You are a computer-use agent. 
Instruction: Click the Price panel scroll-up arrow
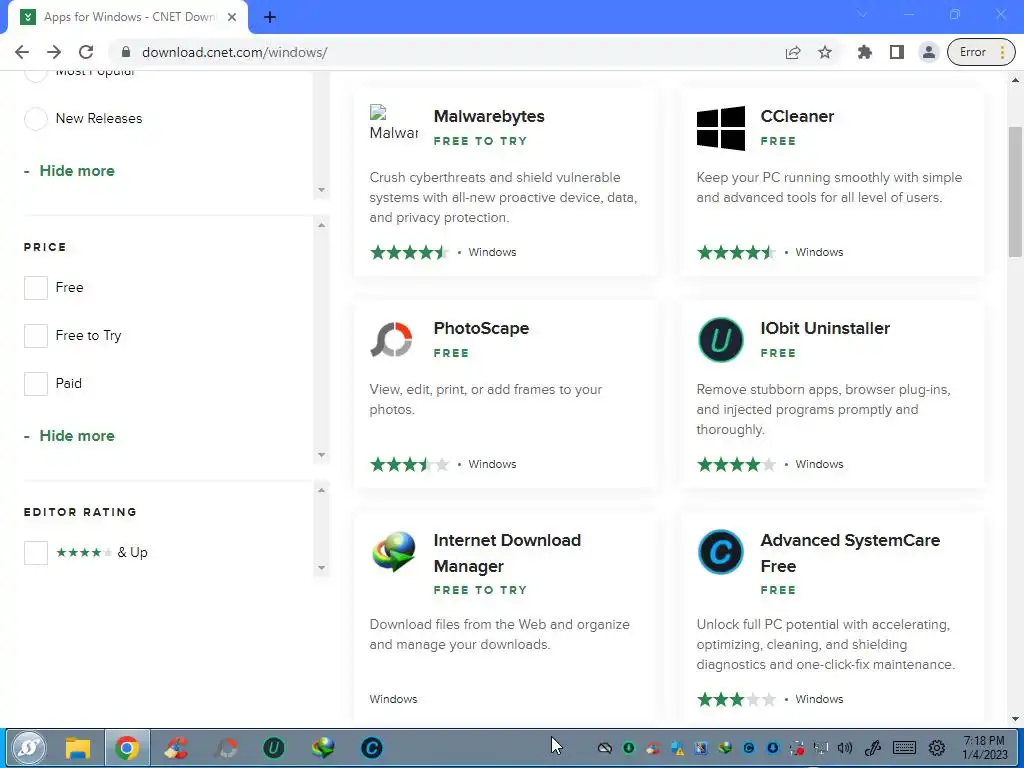[321, 225]
